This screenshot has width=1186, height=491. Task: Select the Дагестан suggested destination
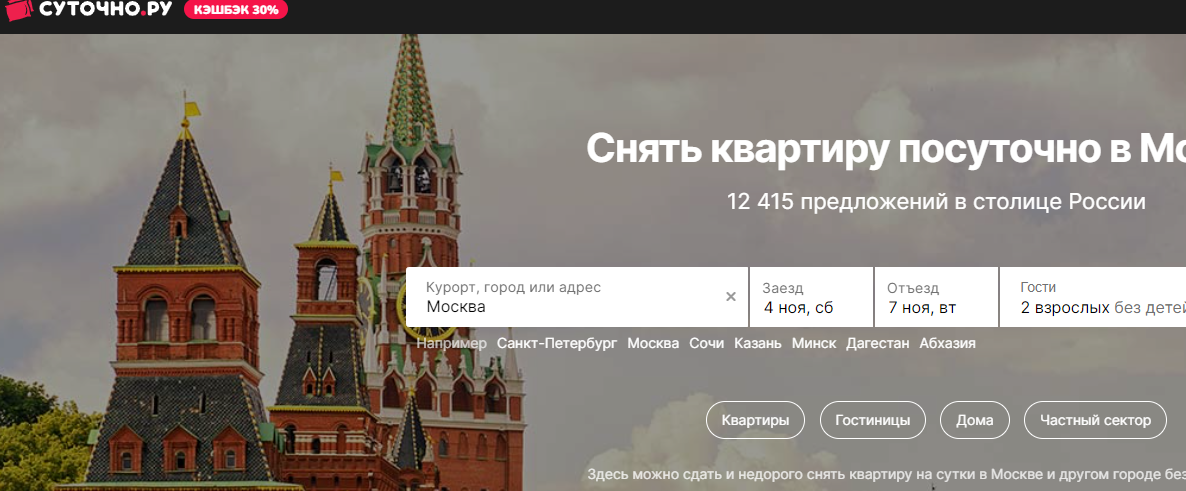click(x=877, y=343)
